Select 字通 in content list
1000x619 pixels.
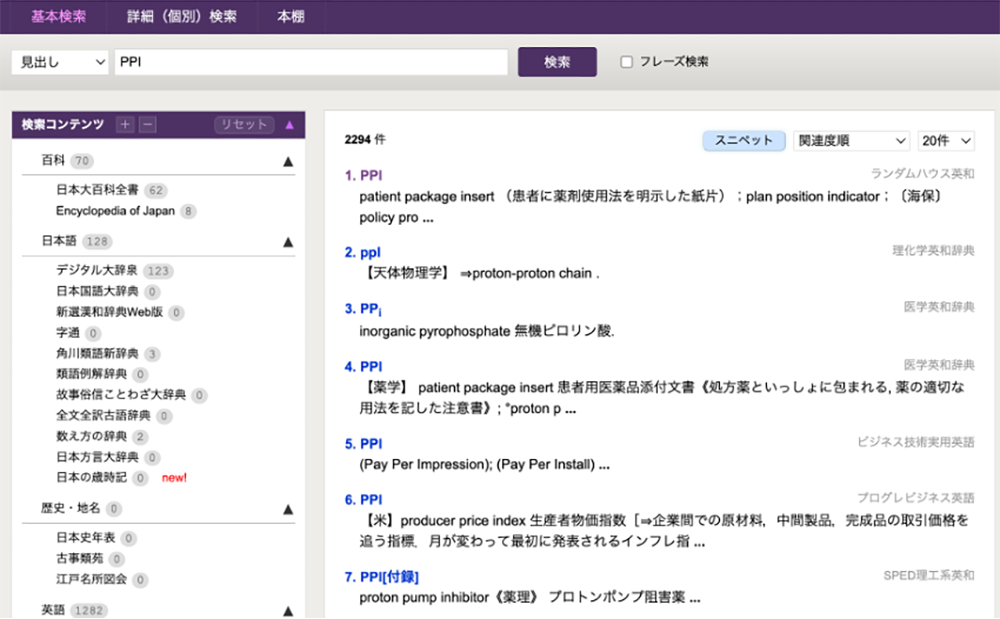pos(68,333)
